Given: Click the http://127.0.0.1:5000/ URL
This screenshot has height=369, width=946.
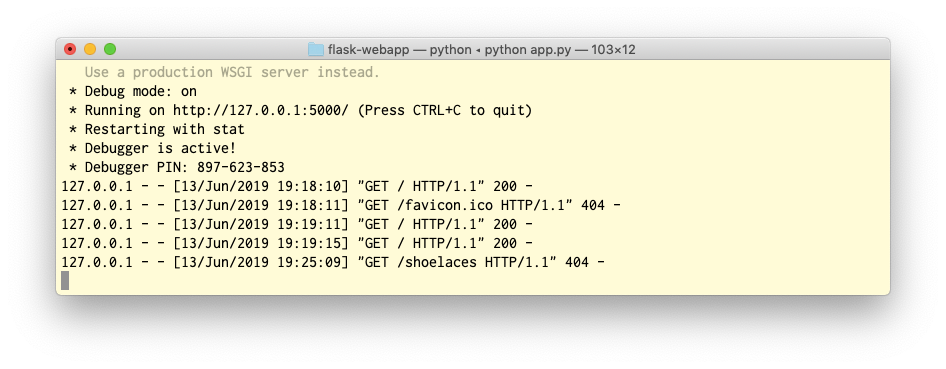Looking at the screenshot, I should tap(261, 110).
